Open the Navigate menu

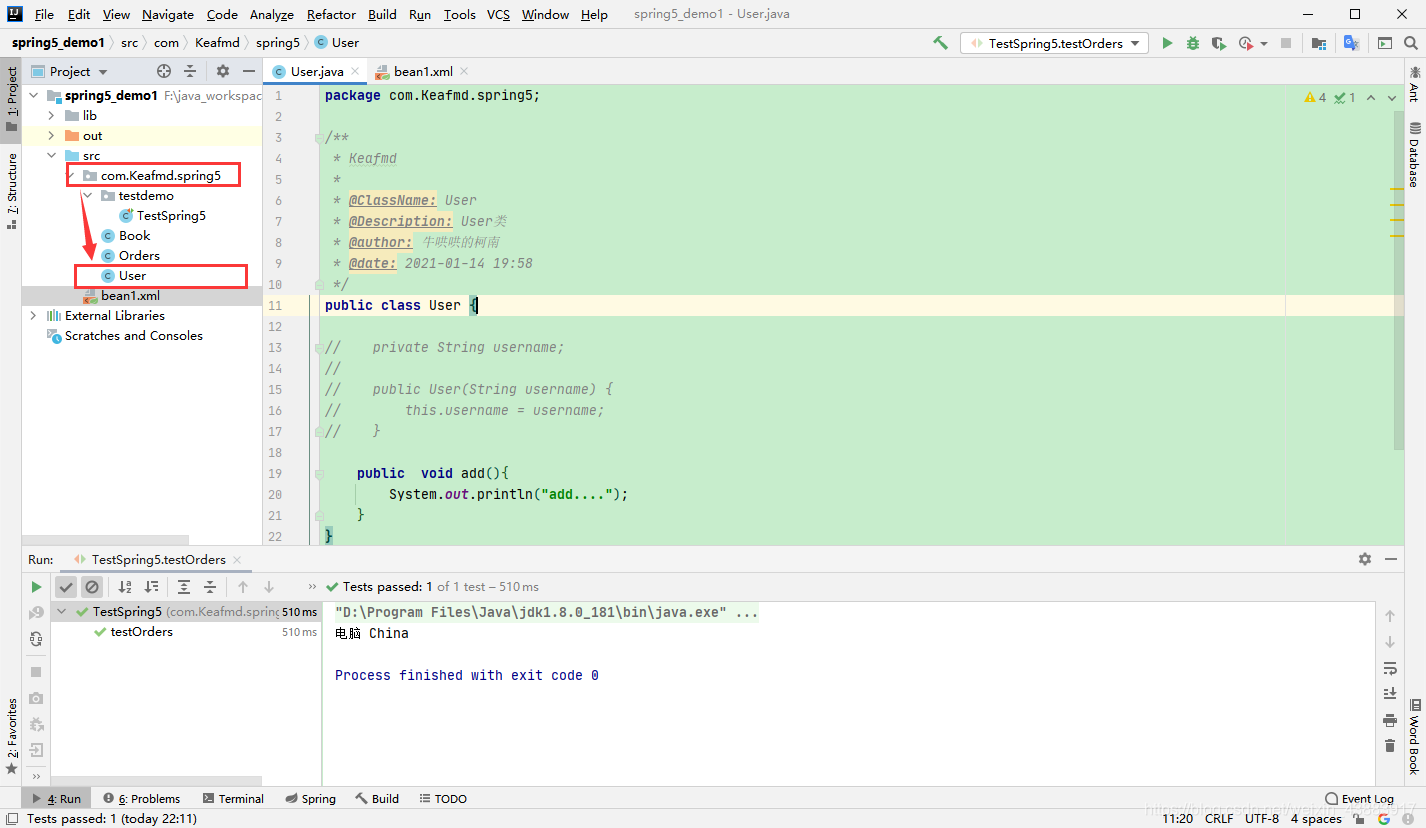click(x=168, y=14)
